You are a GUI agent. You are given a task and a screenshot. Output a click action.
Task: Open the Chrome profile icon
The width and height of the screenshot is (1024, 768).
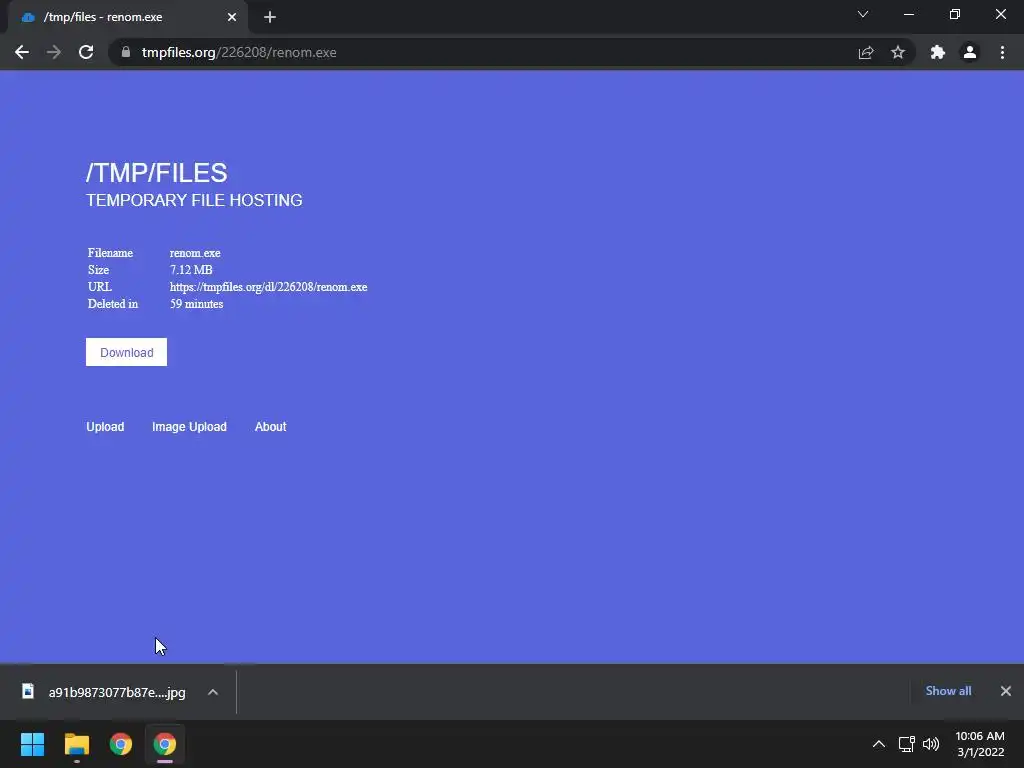click(x=970, y=52)
